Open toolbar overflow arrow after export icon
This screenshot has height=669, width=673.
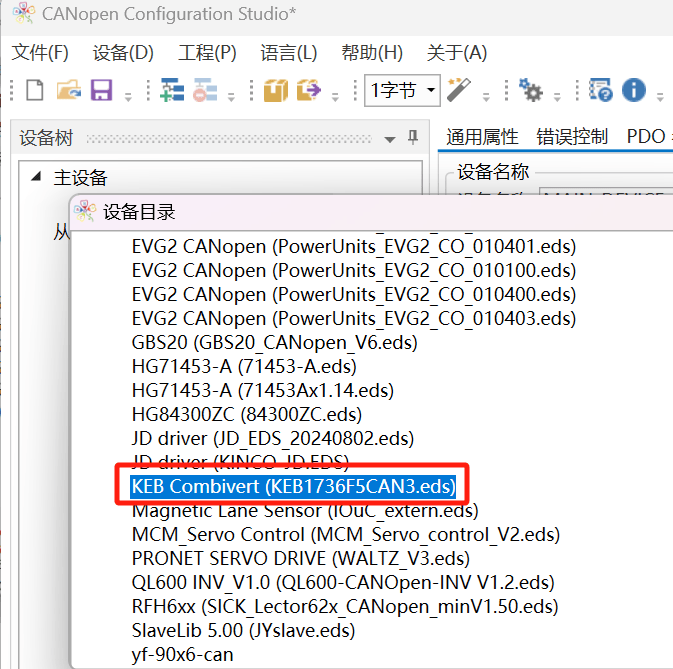[x=335, y=97]
